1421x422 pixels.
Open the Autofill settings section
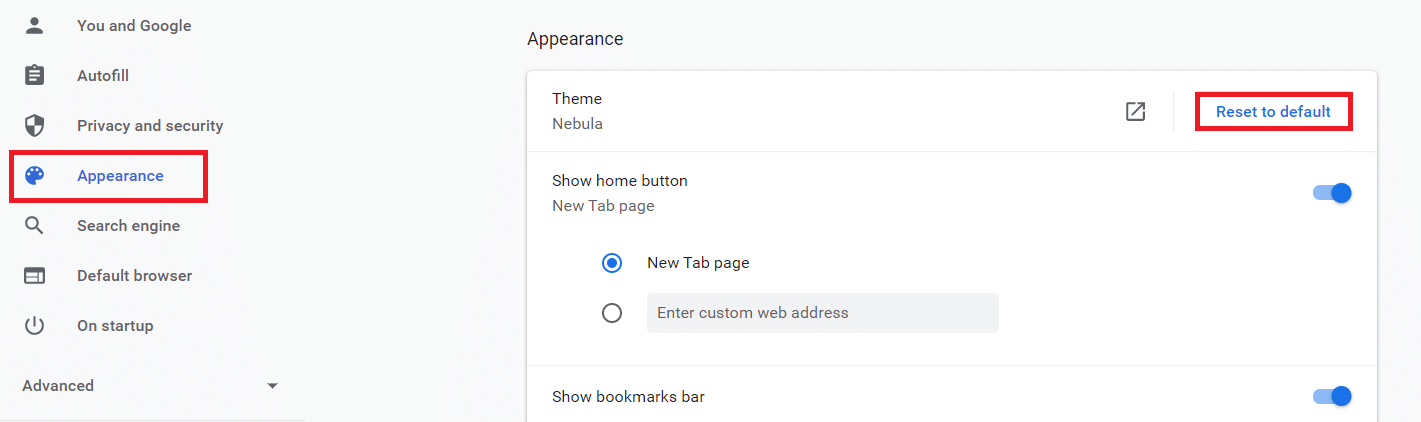103,76
